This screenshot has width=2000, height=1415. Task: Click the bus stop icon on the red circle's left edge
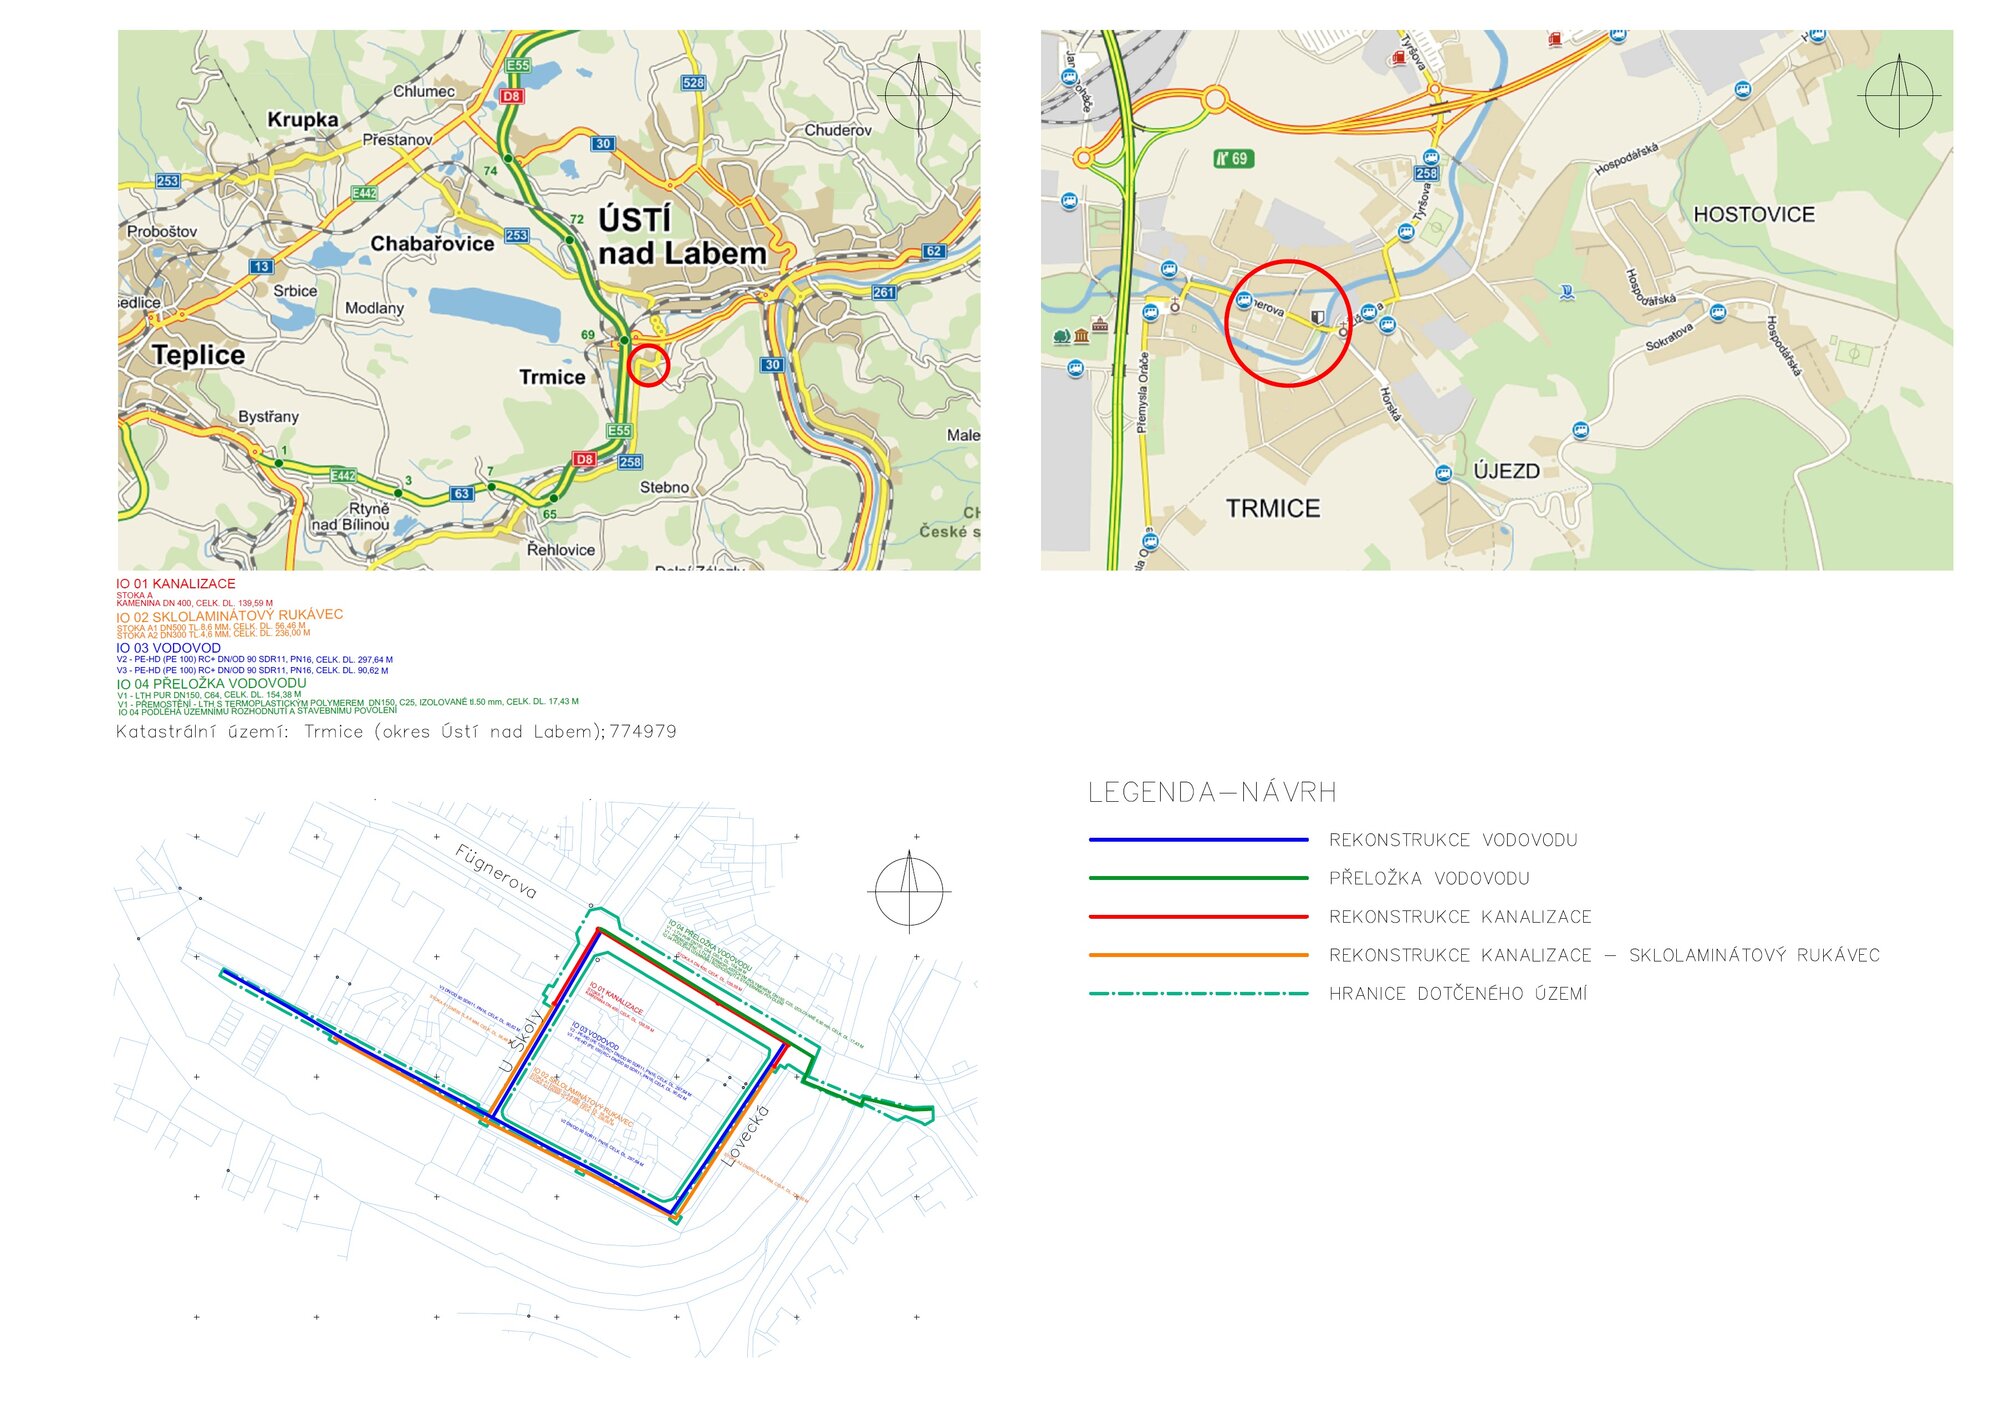pos(1243,300)
